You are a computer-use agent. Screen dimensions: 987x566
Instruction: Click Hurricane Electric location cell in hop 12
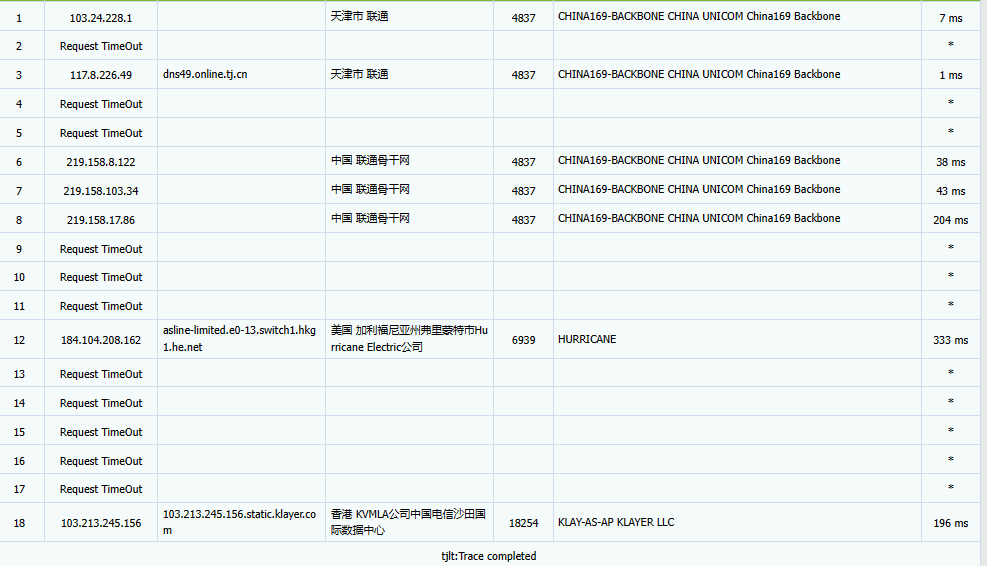tap(409, 338)
